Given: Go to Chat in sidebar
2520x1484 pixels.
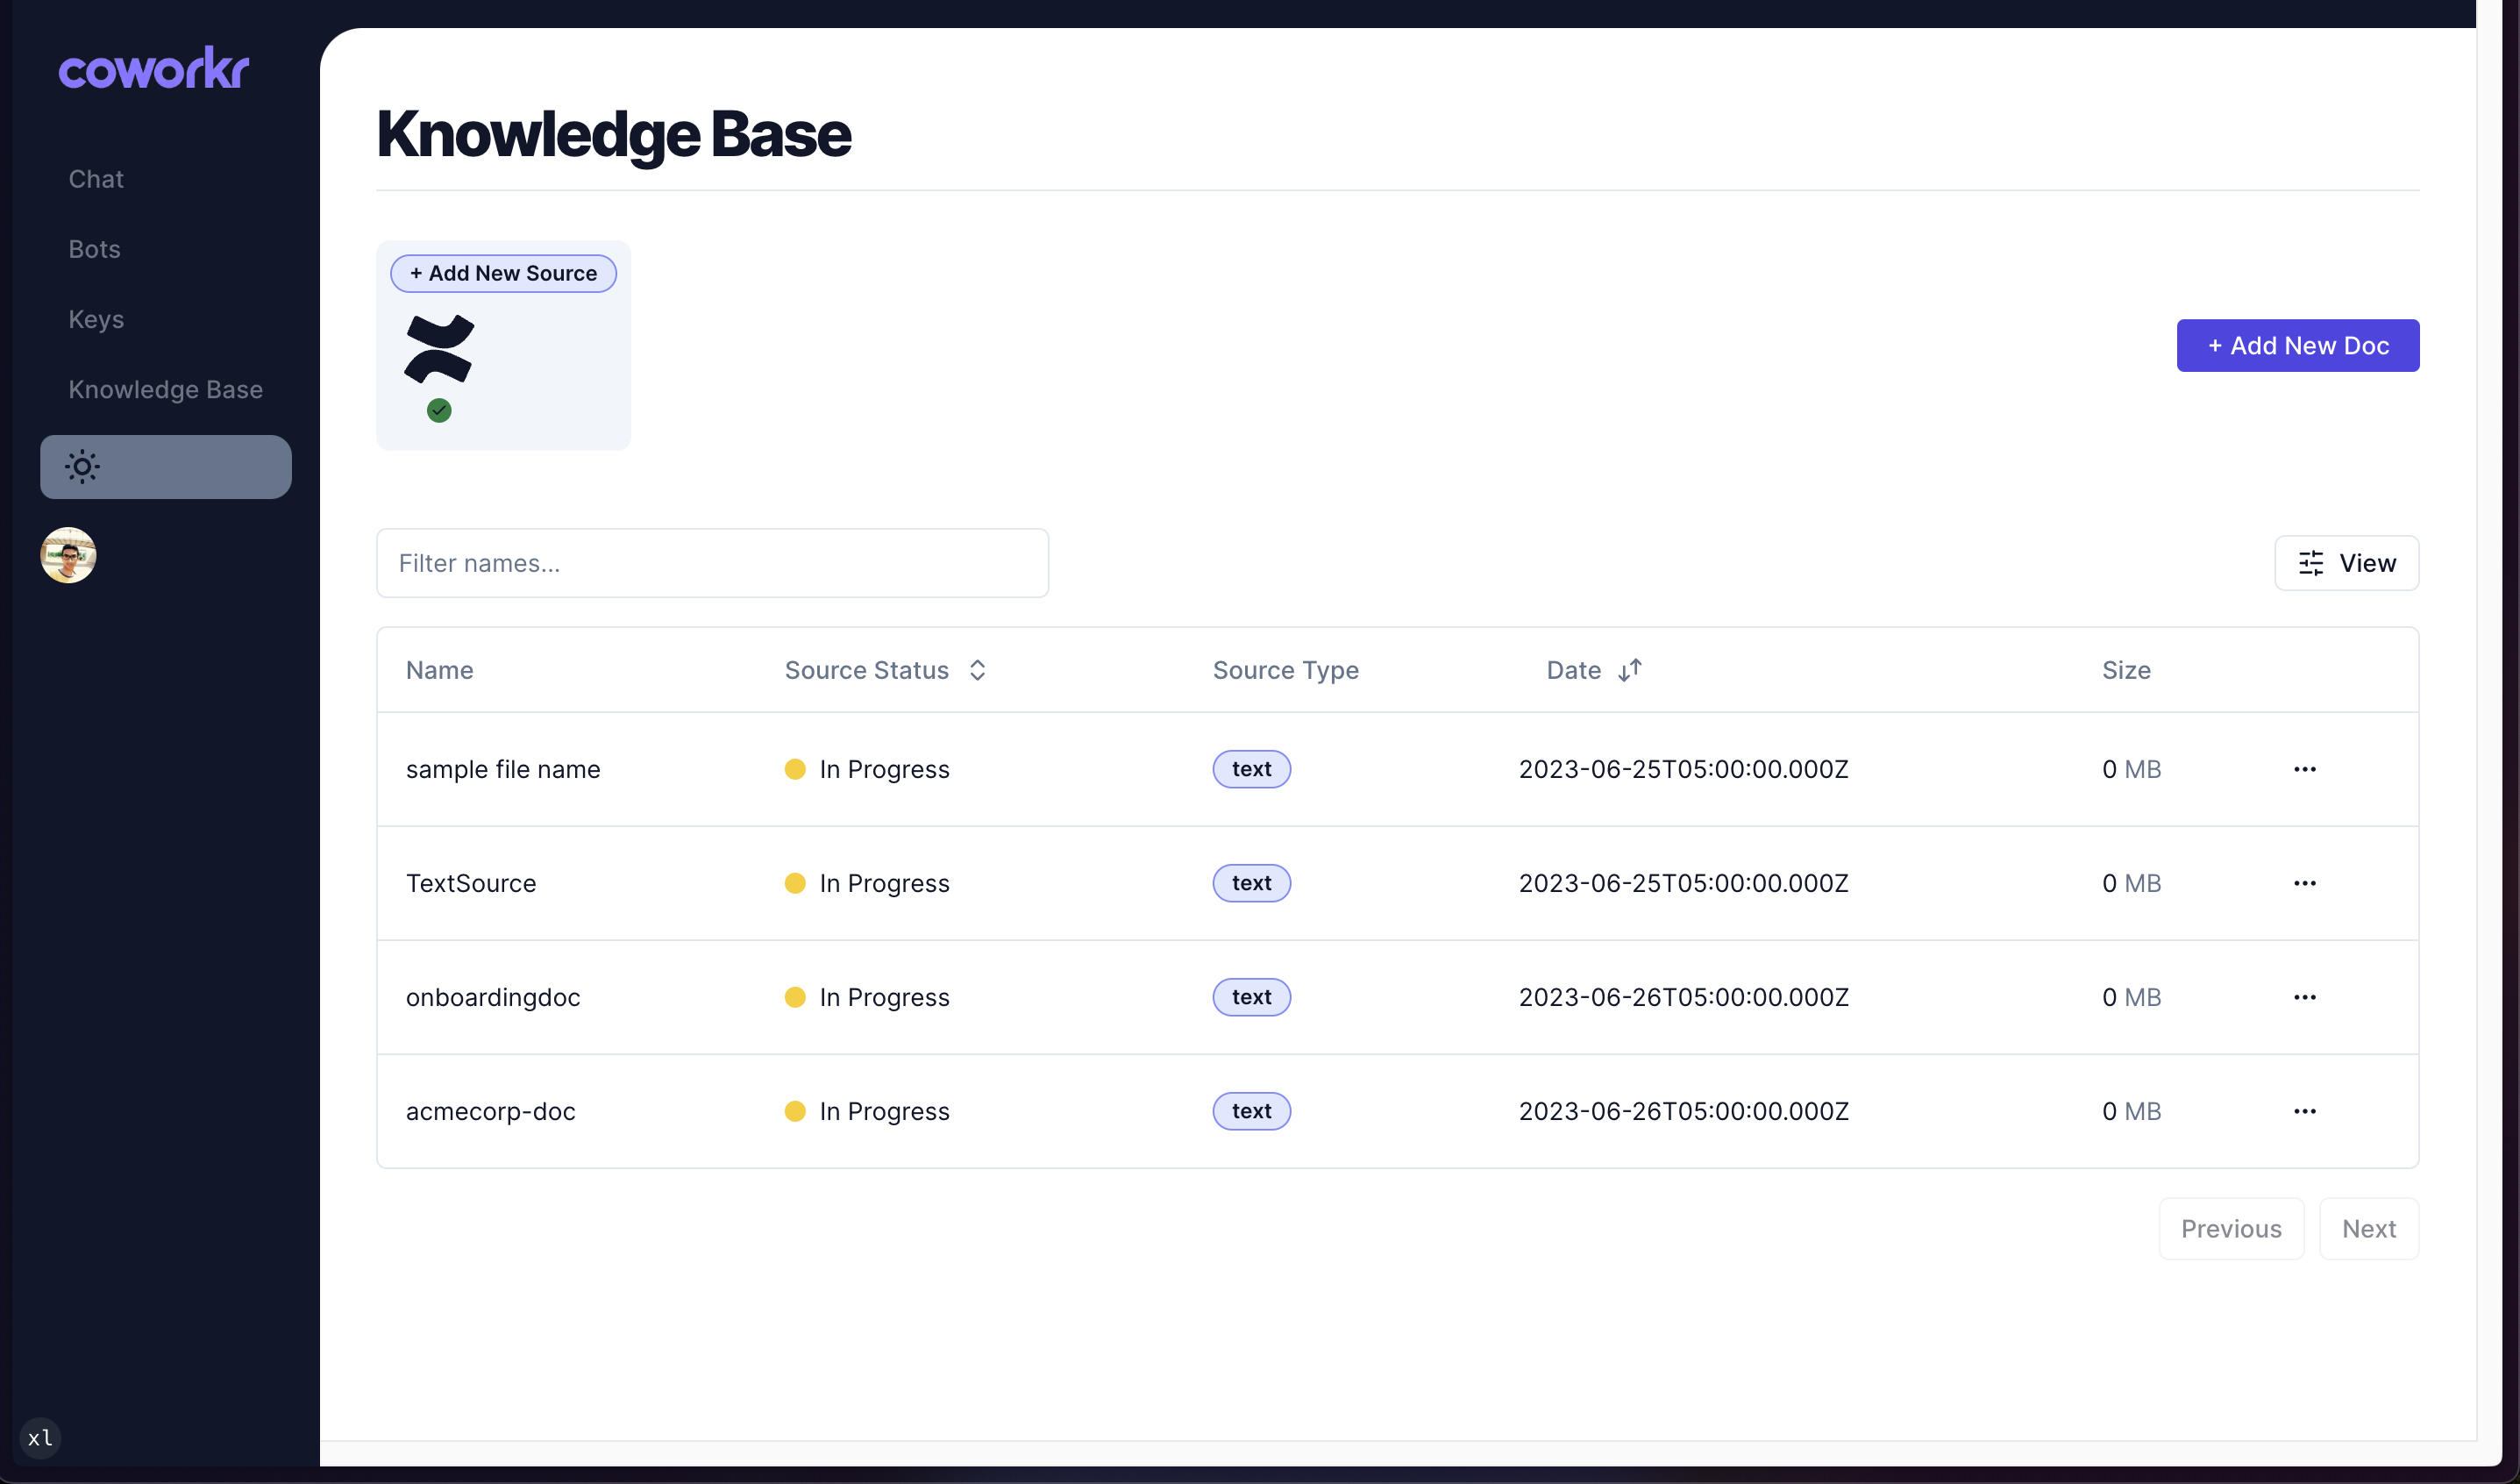Looking at the screenshot, I should click(x=96, y=179).
